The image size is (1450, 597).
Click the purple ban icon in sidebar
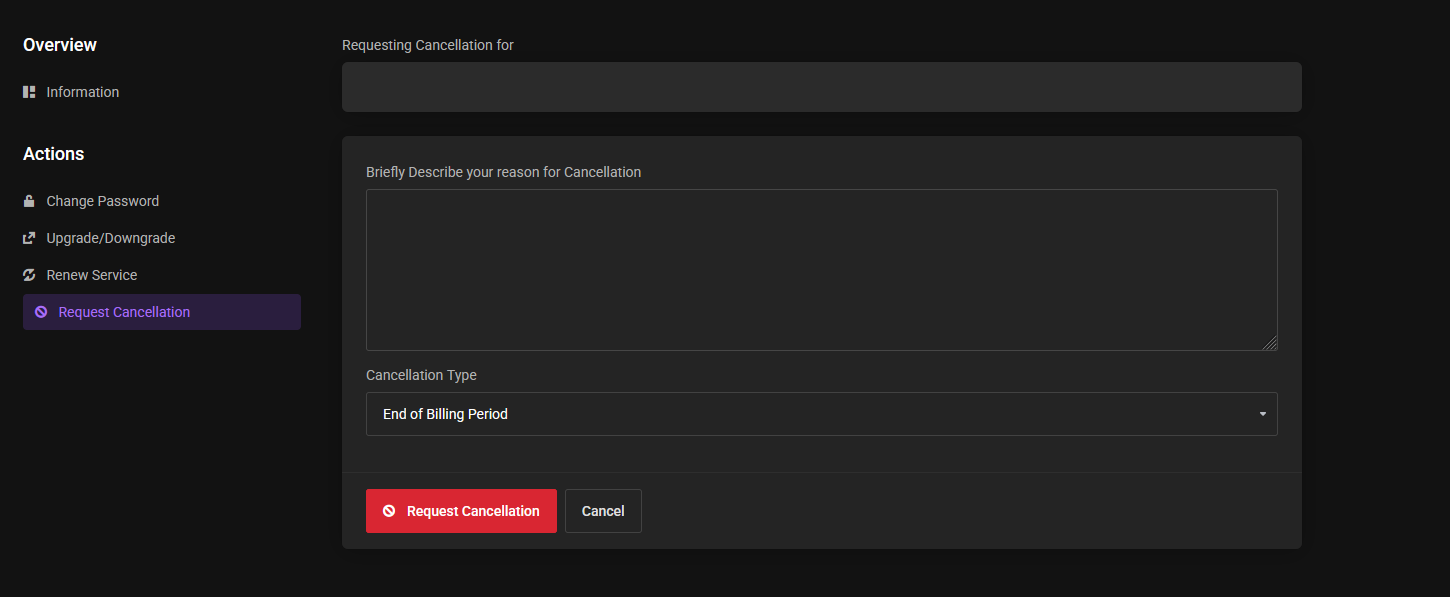coord(41,312)
